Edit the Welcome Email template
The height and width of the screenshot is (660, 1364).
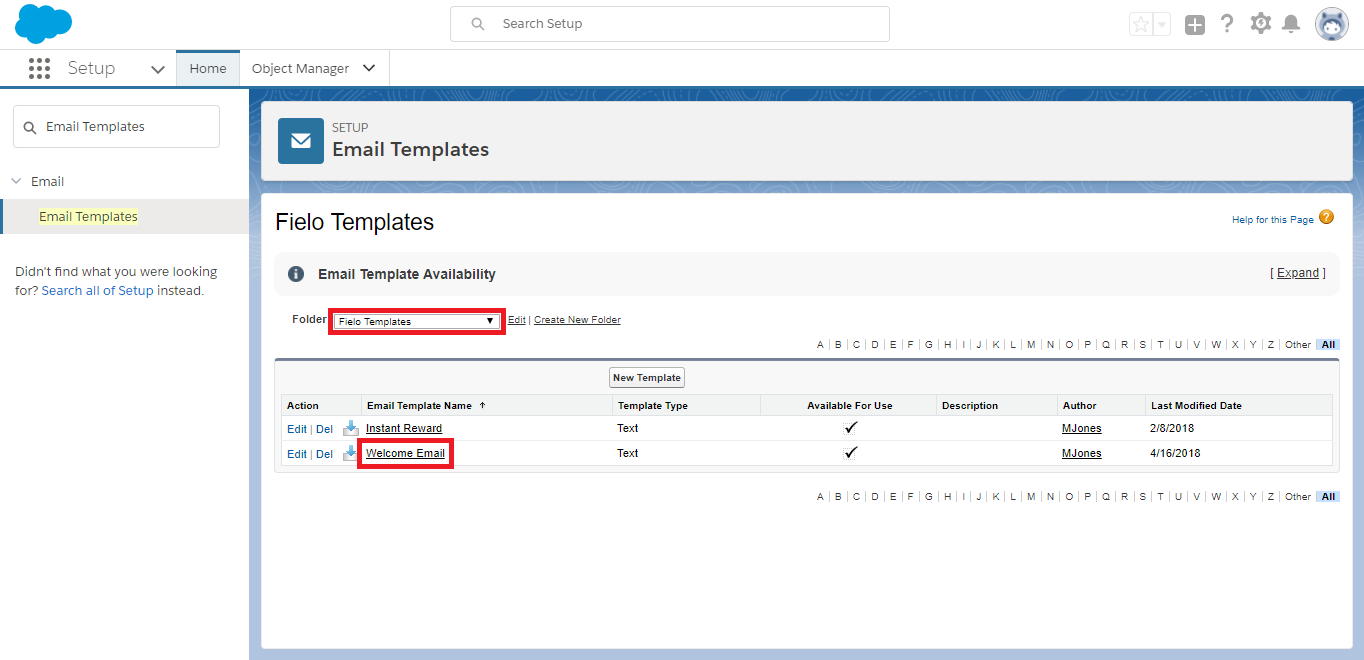(x=297, y=454)
